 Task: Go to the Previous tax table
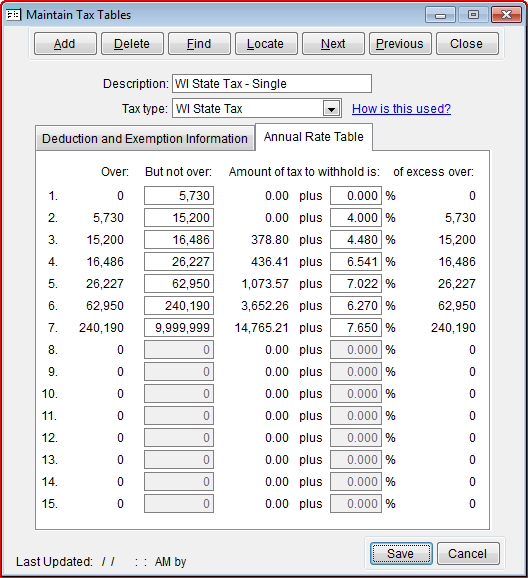(x=400, y=43)
